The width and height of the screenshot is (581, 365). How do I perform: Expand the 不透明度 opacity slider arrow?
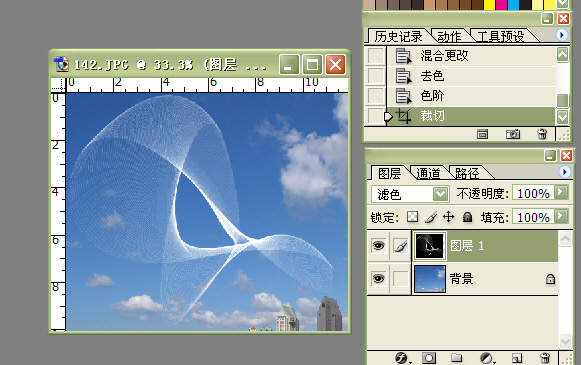tap(561, 192)
